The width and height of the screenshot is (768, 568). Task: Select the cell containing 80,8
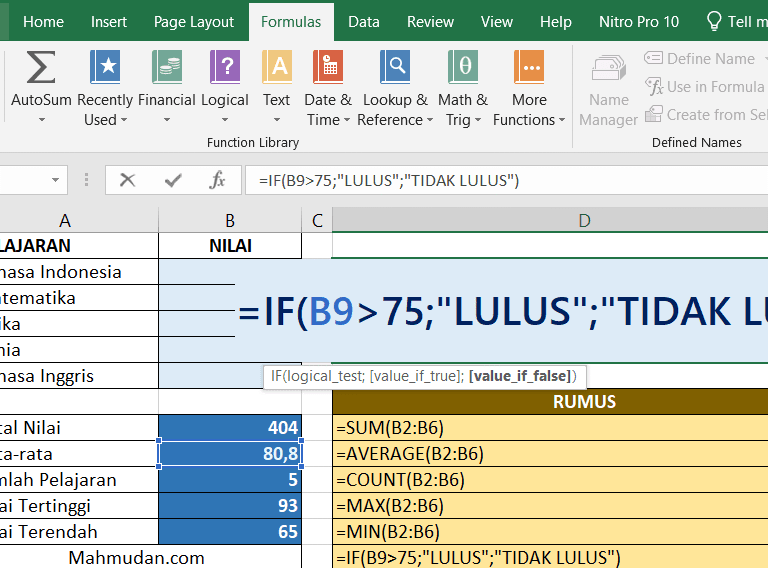point(230,454)
